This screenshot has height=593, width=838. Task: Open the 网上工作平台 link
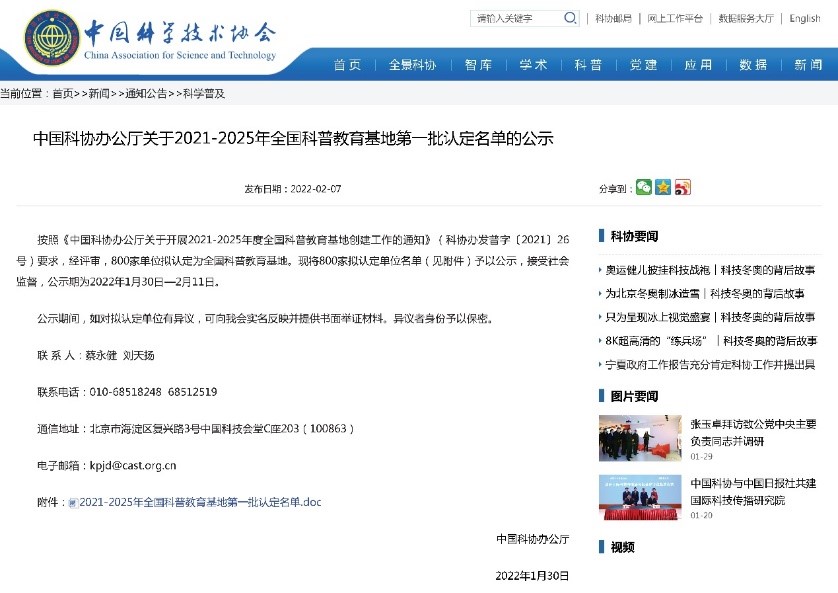(675, 19)
